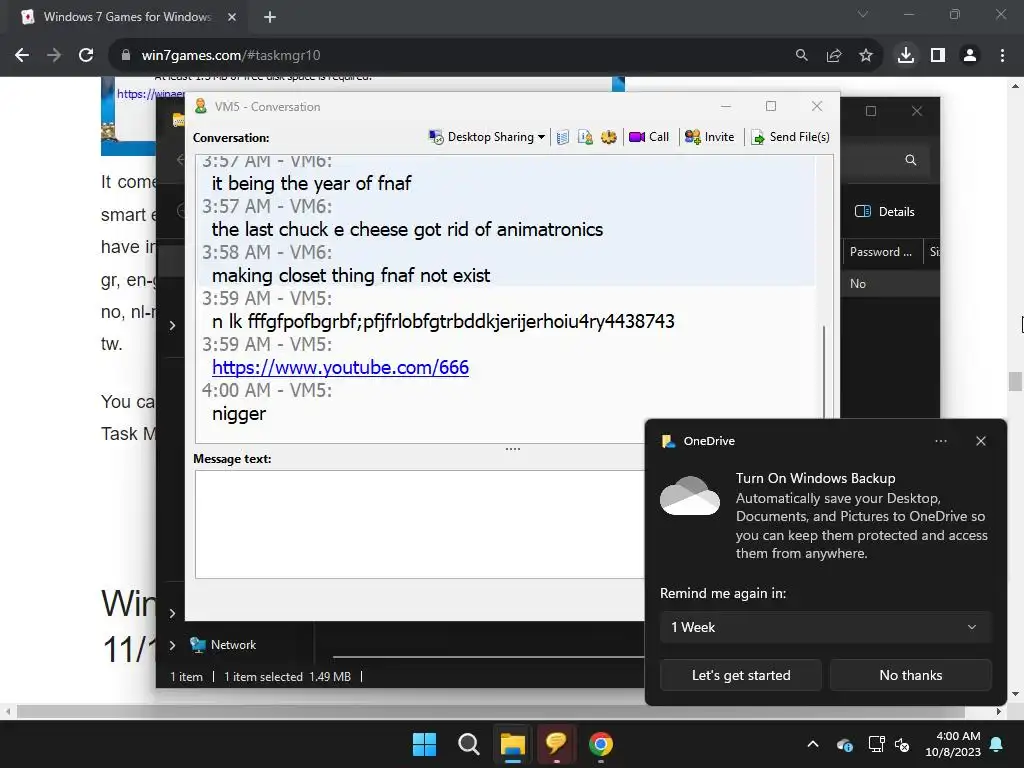Click the OneDrive notification options ellipsis
The image size is (1024, 768).
coord(940,441)
